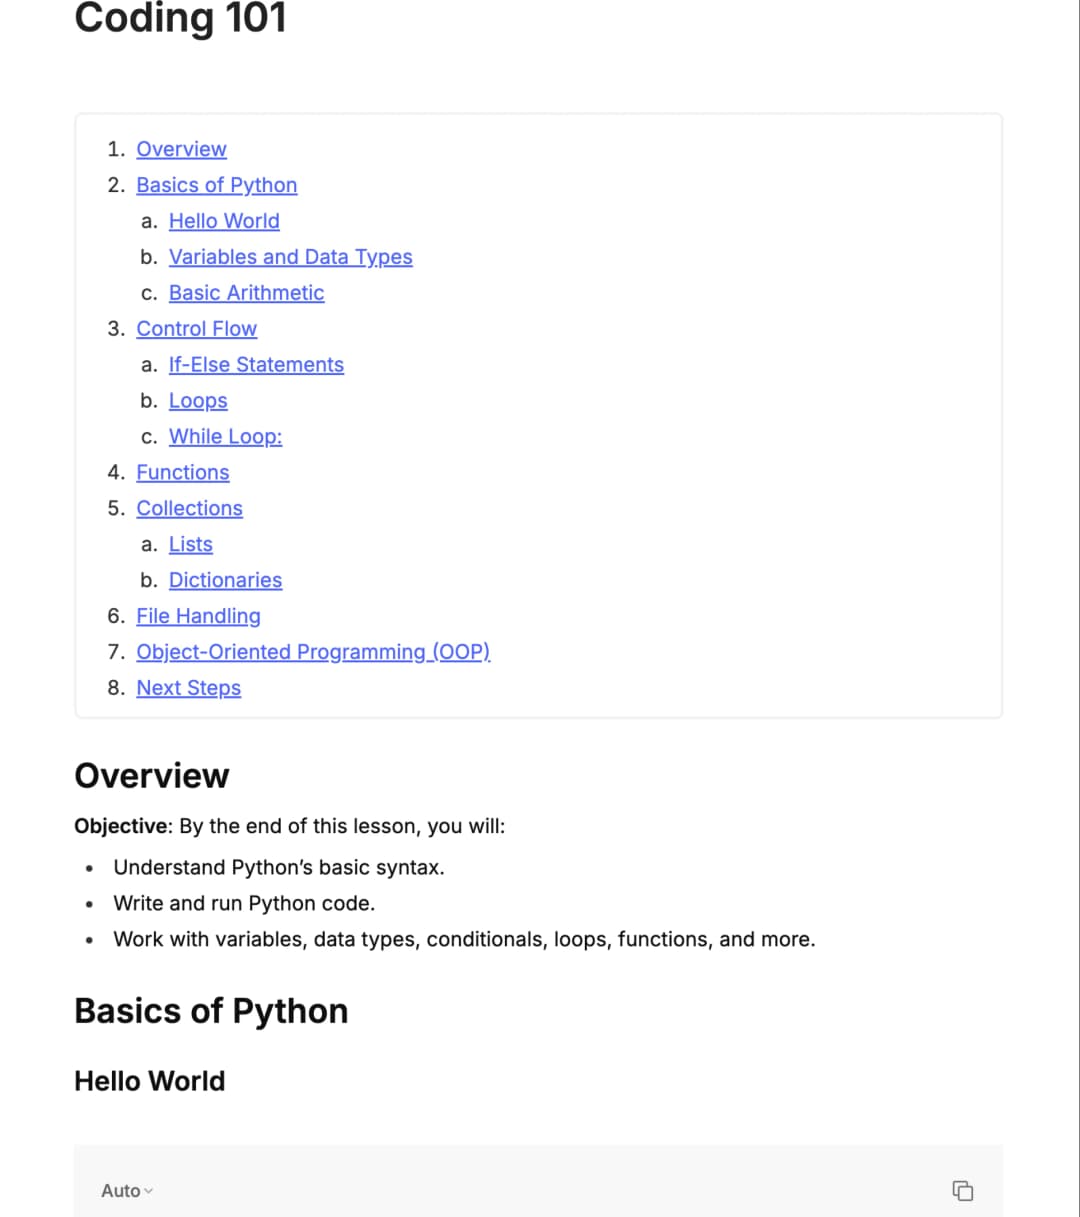The height and width of the screenshot is (1217, 1080).
Task: Select the Basic Arithmetic link
Action: [246, 293]
